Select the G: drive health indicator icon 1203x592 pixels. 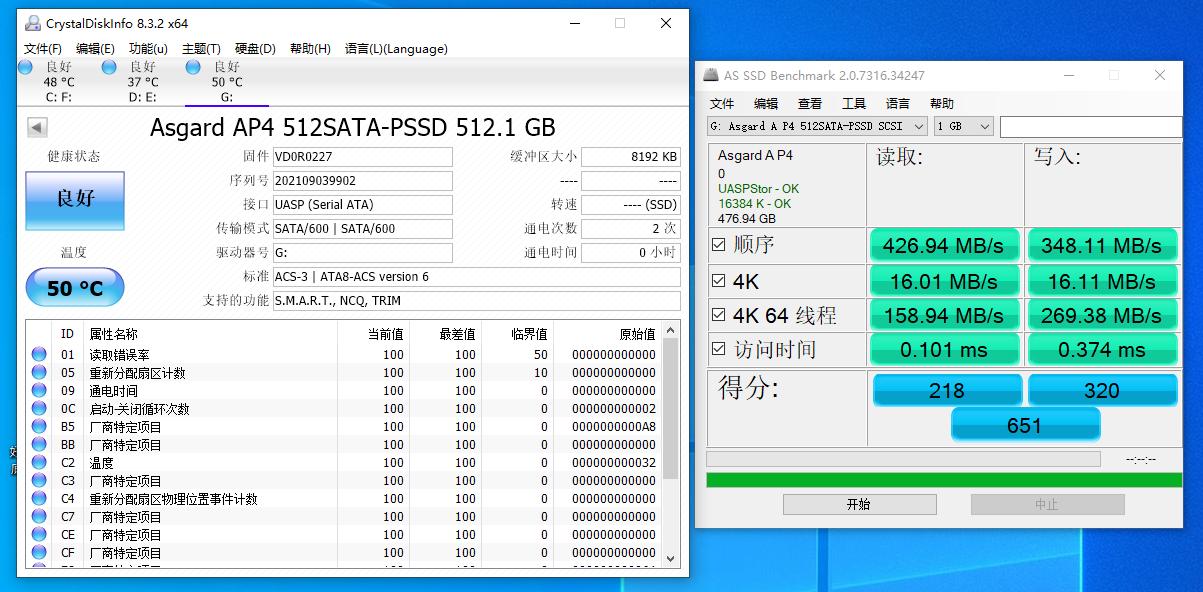[190, 66]
